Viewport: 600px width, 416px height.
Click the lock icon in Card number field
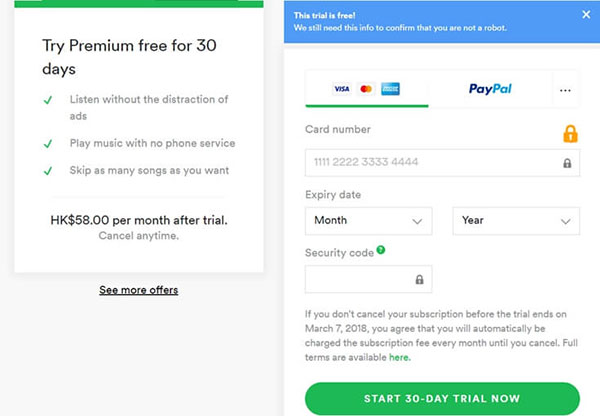(567, 163)
